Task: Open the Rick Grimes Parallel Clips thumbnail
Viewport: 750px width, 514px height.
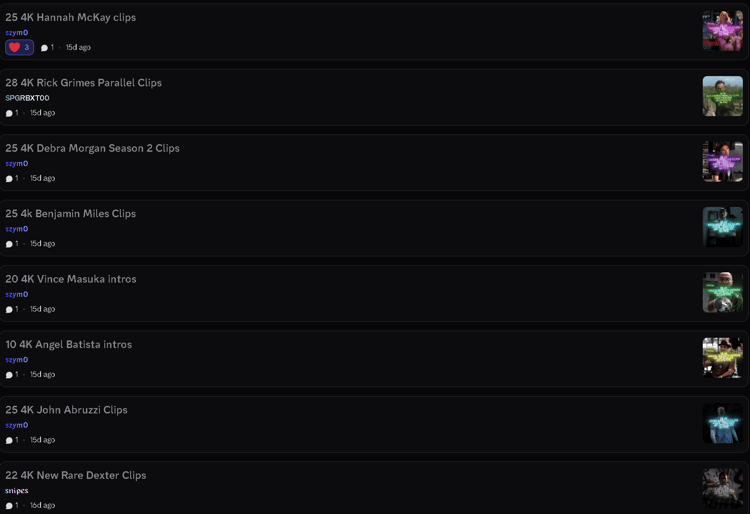Action: point(722,96)
